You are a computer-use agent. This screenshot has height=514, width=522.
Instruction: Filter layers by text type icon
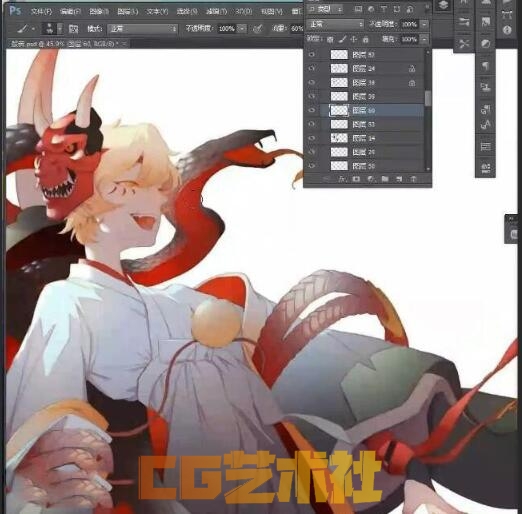tap(384, 9)
